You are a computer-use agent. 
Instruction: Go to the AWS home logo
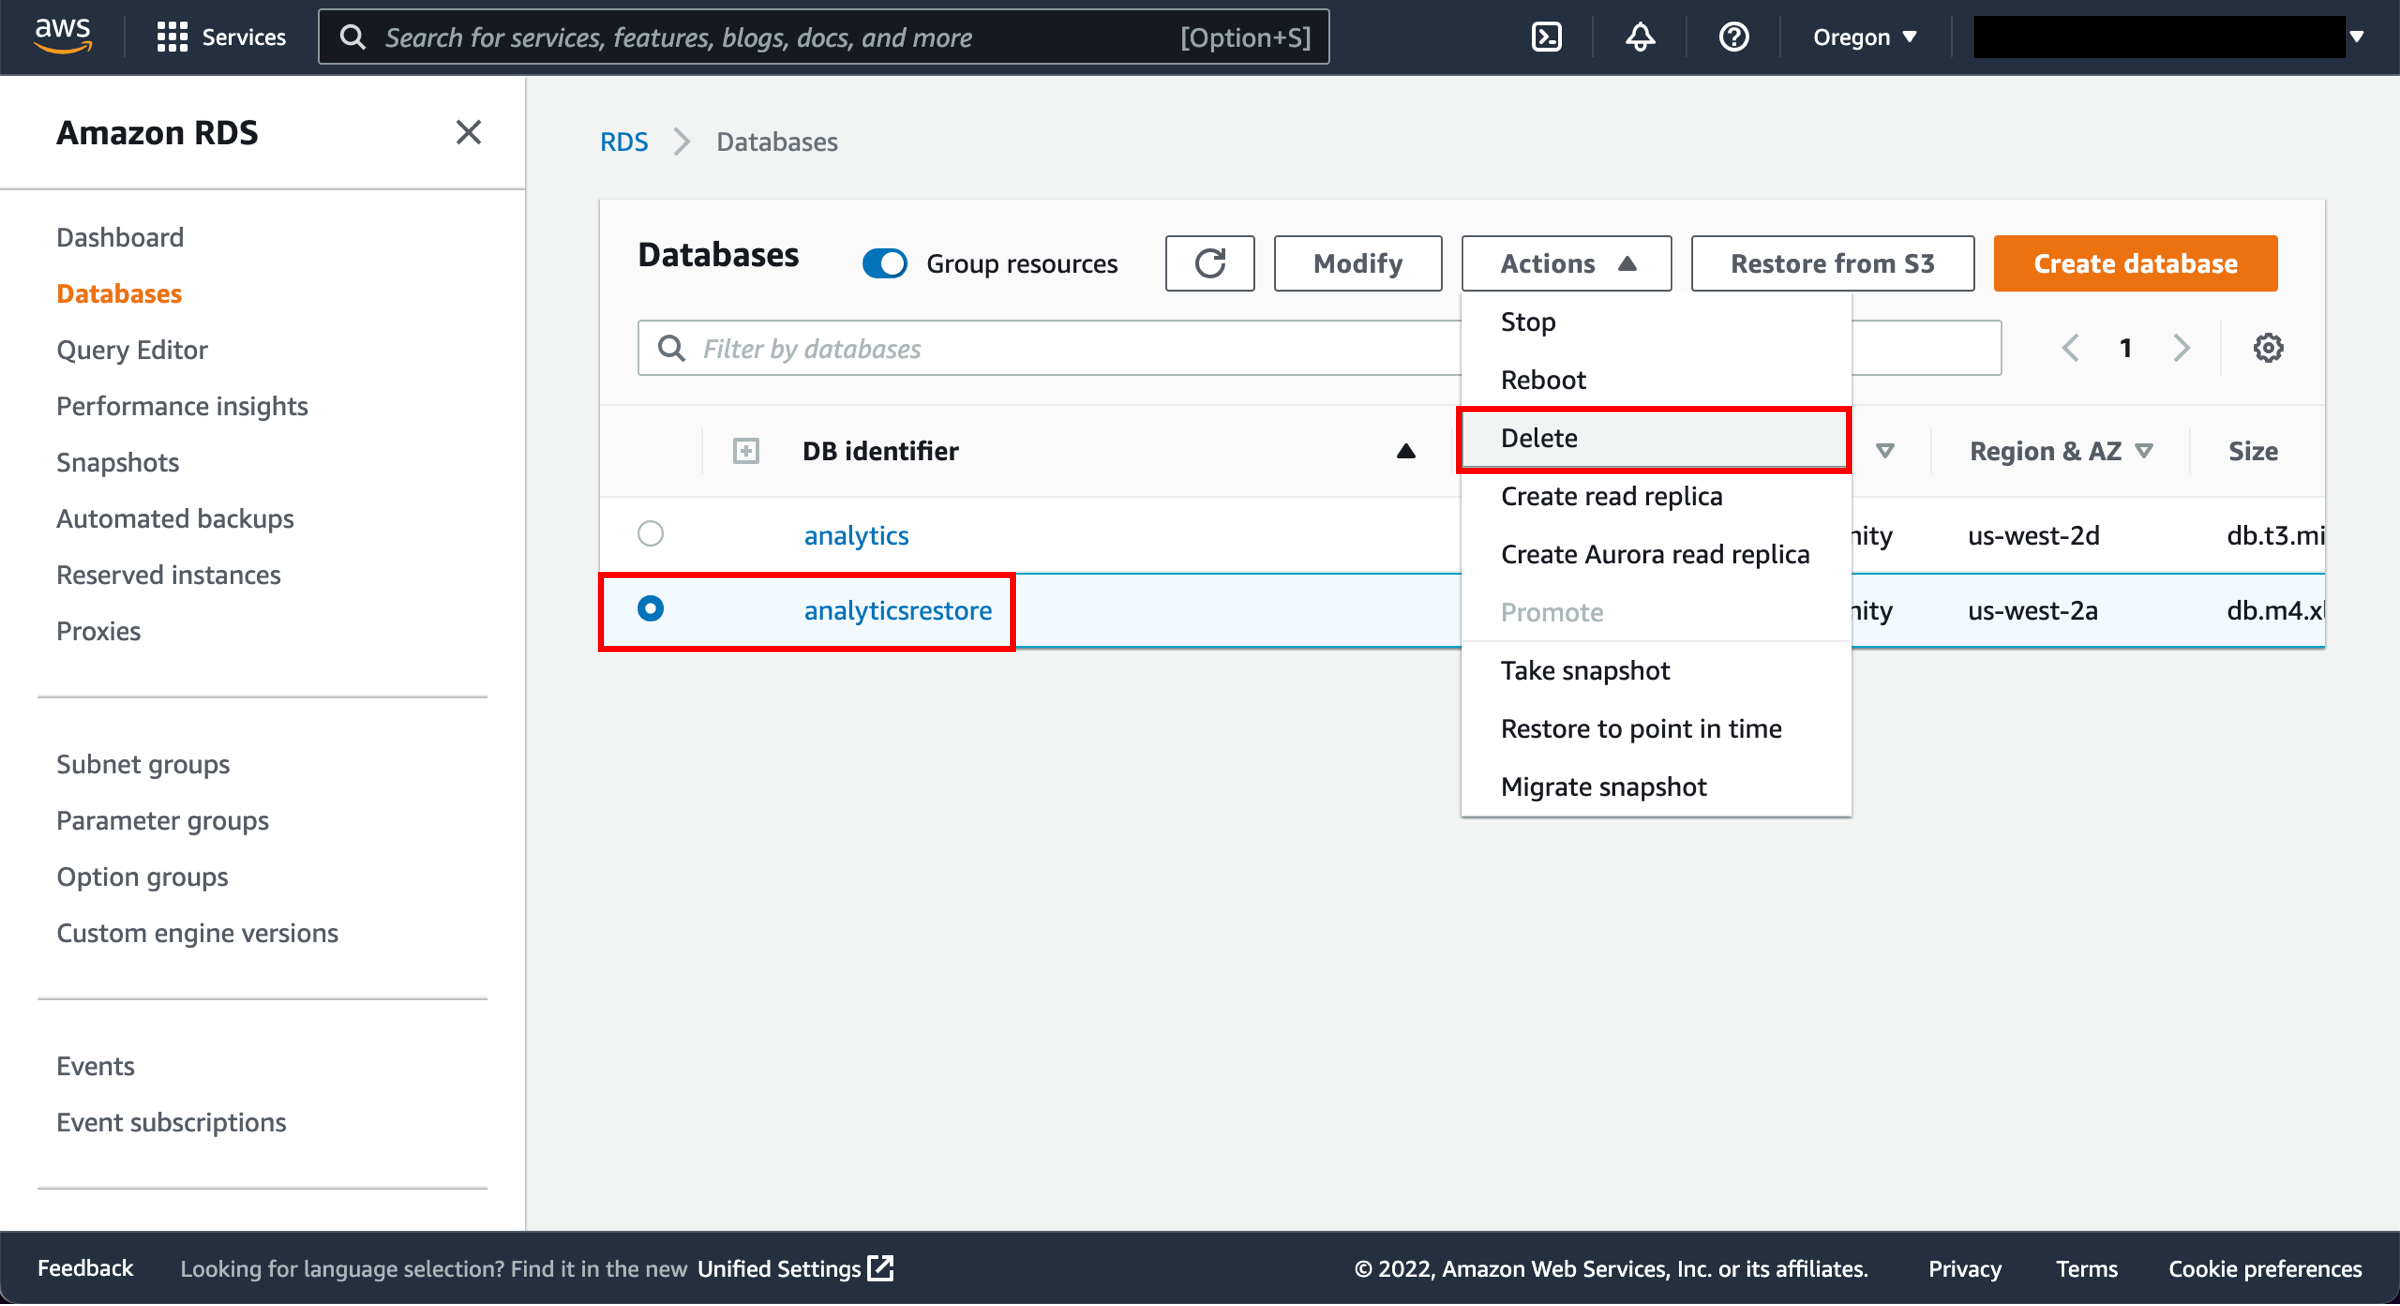coord(62,35)
